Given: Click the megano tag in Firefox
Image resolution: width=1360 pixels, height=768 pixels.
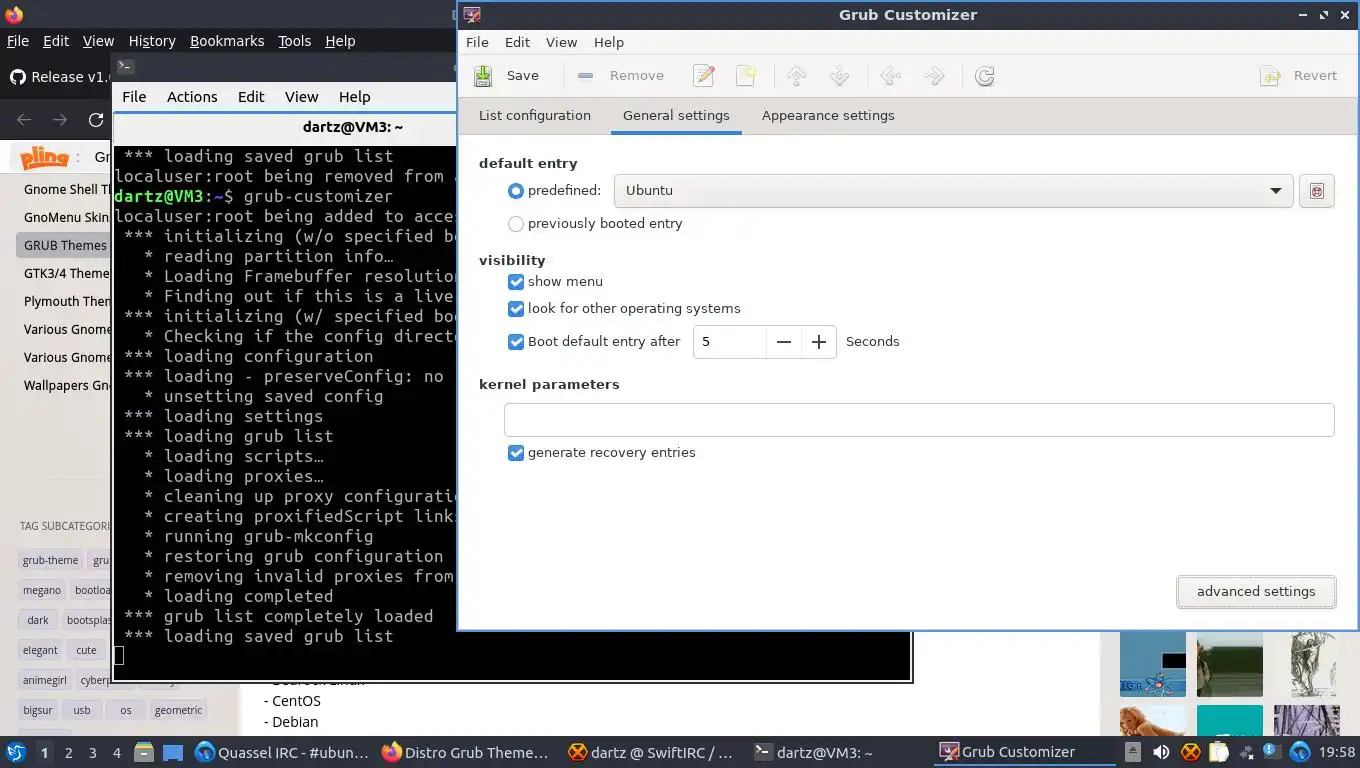Looking at the screenshot, I should (x=42, y=590).
